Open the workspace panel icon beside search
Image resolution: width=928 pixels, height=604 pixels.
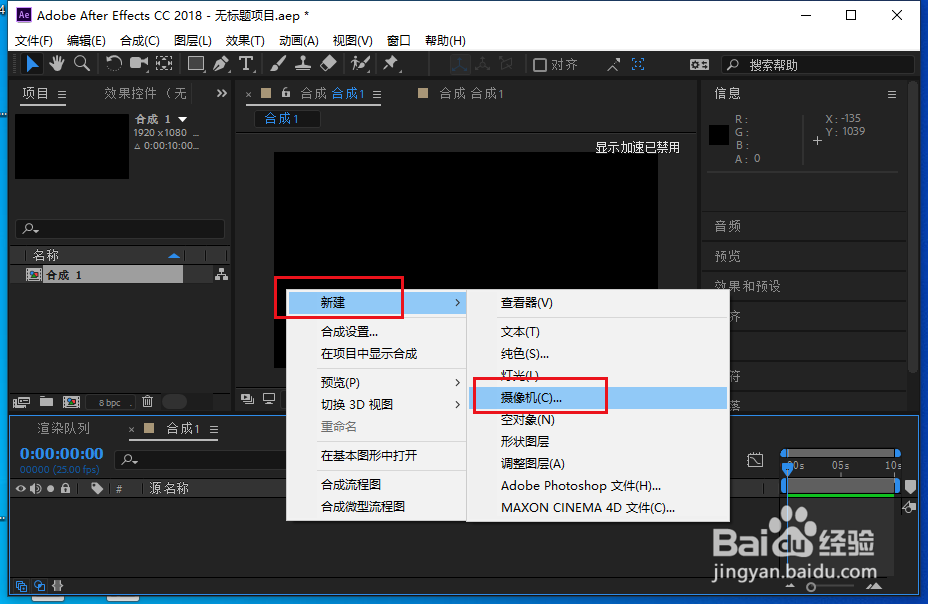click(699, 65)
